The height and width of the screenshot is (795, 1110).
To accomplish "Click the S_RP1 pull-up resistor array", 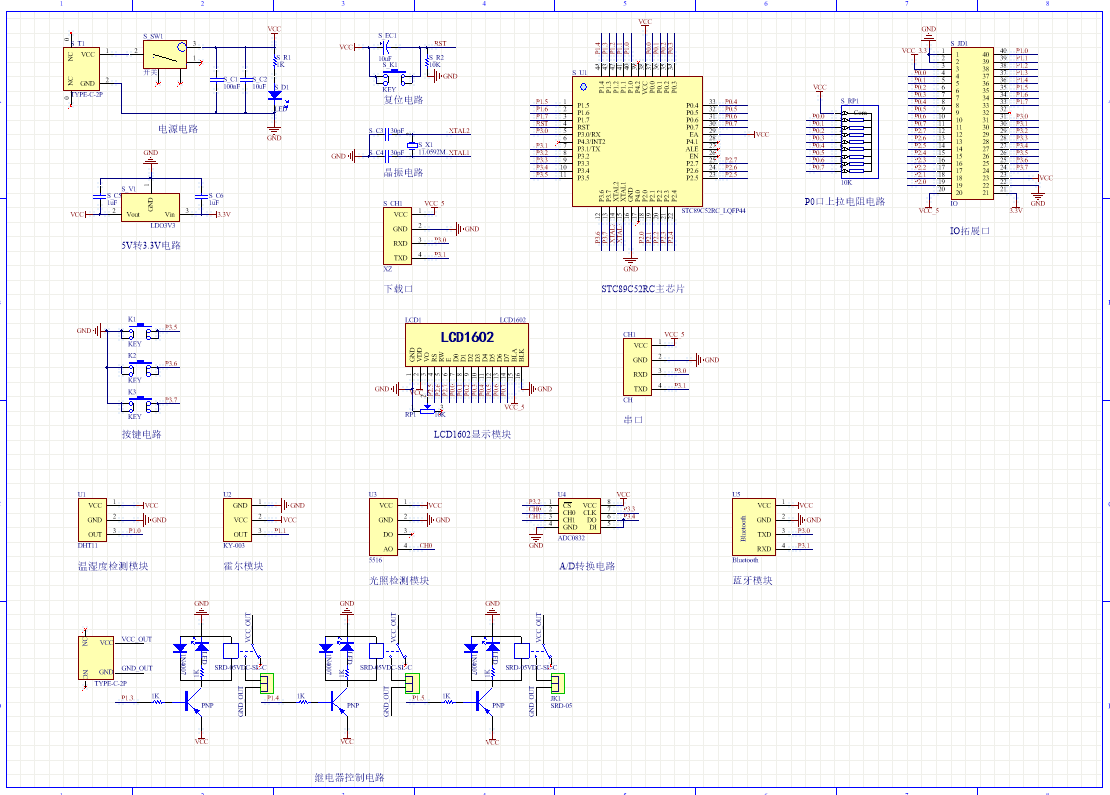I will tap(850, 141).
